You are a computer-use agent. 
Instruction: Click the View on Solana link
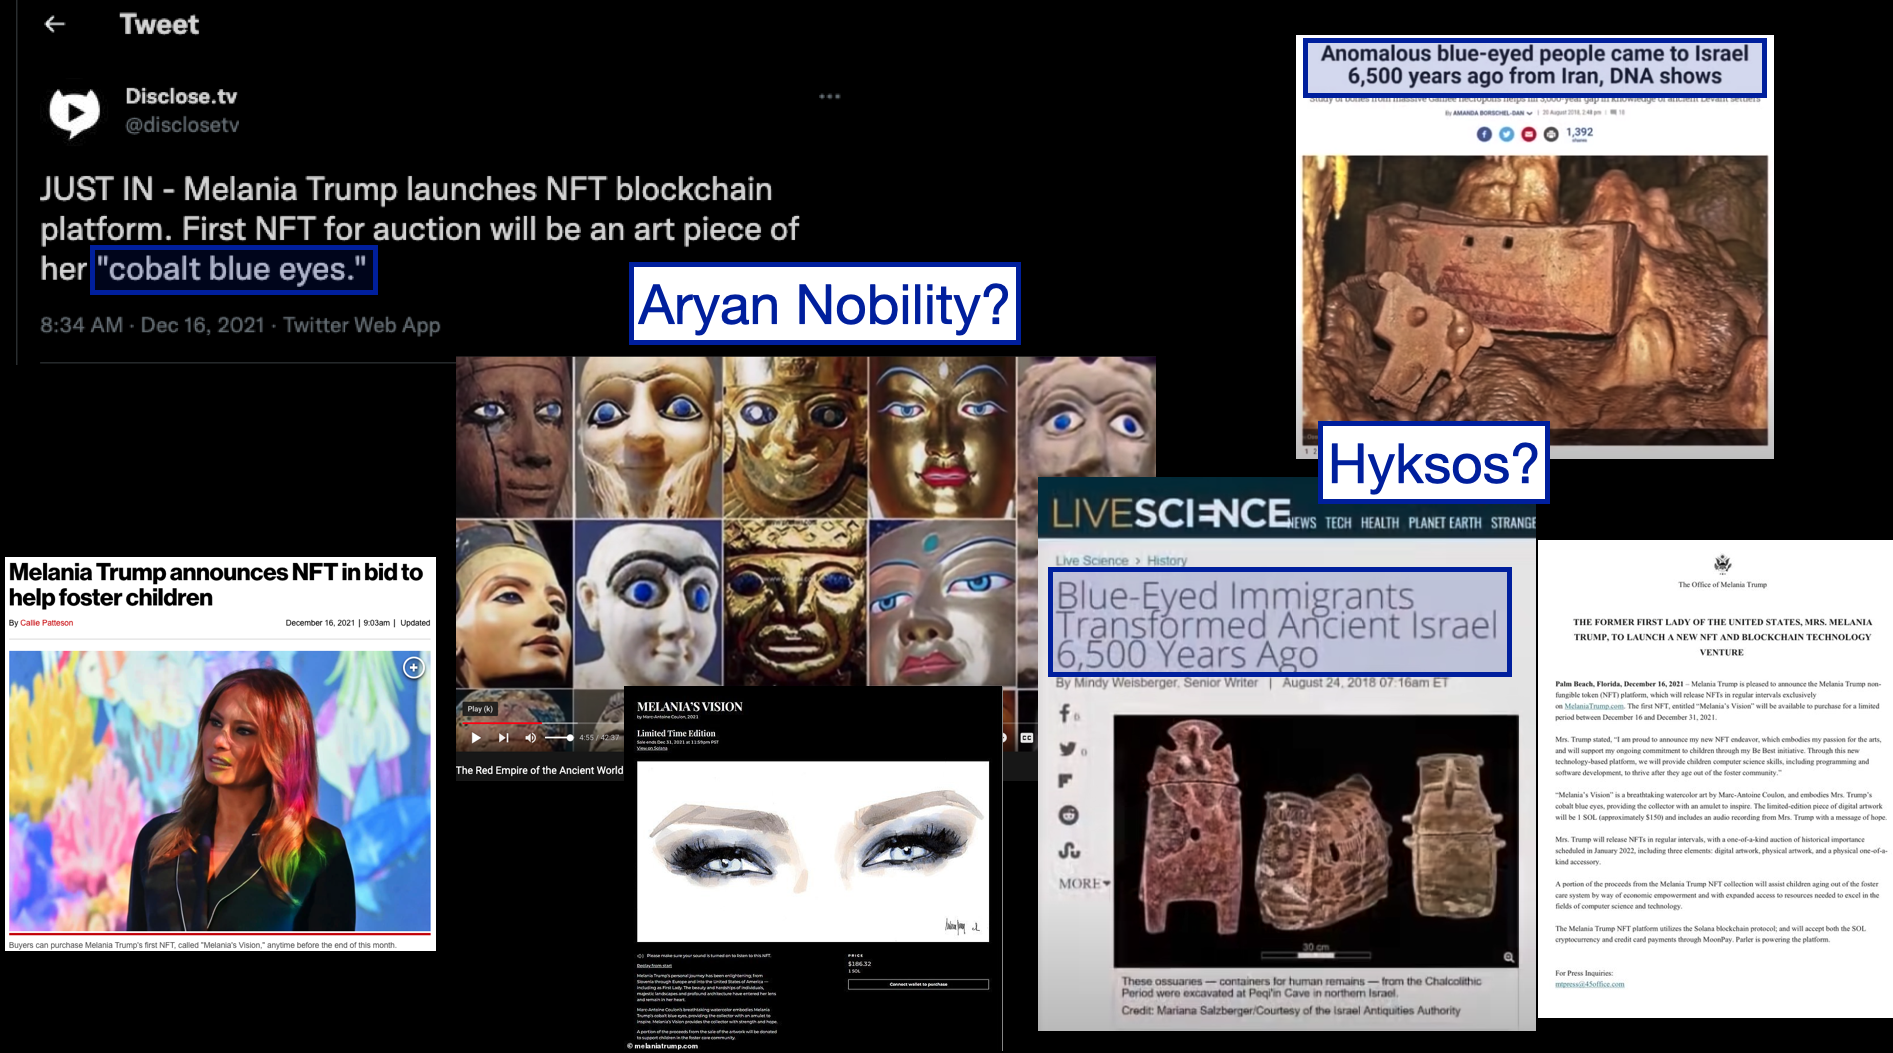tap(652, 748)
